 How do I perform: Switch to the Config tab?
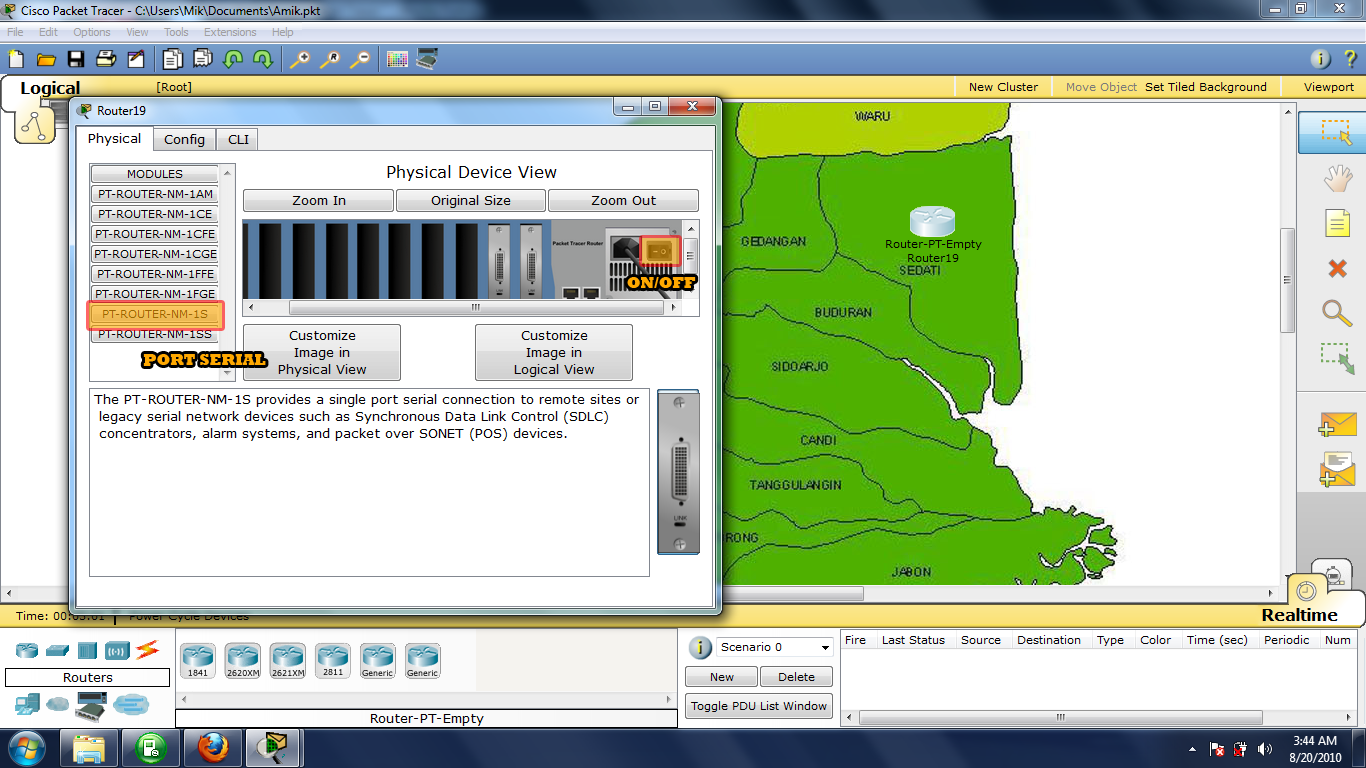[185, 139]
